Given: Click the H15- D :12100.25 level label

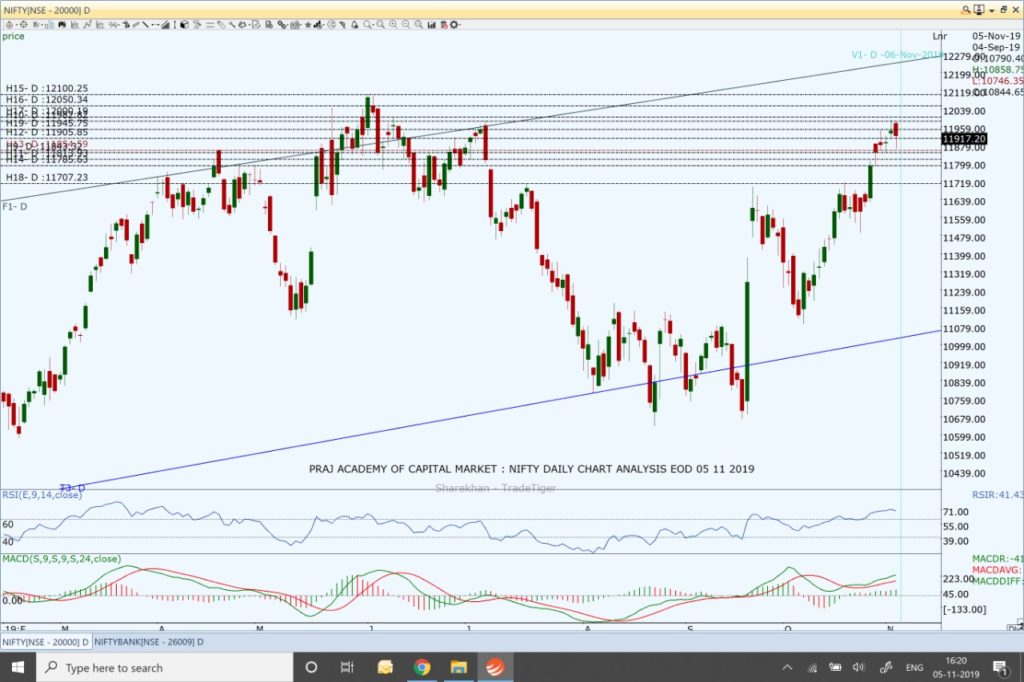Looking at the screenshot, I should pyautogui.click(x=46, y=88).
